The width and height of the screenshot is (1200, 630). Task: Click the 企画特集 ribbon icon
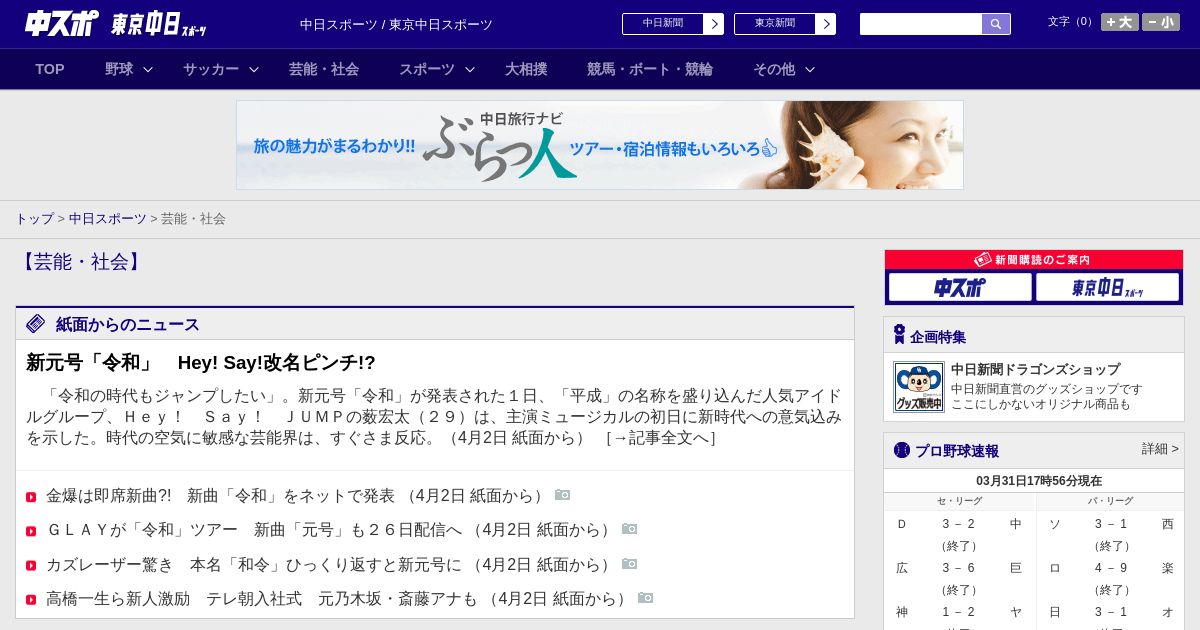pyautogui.click(x=900, y=335)
